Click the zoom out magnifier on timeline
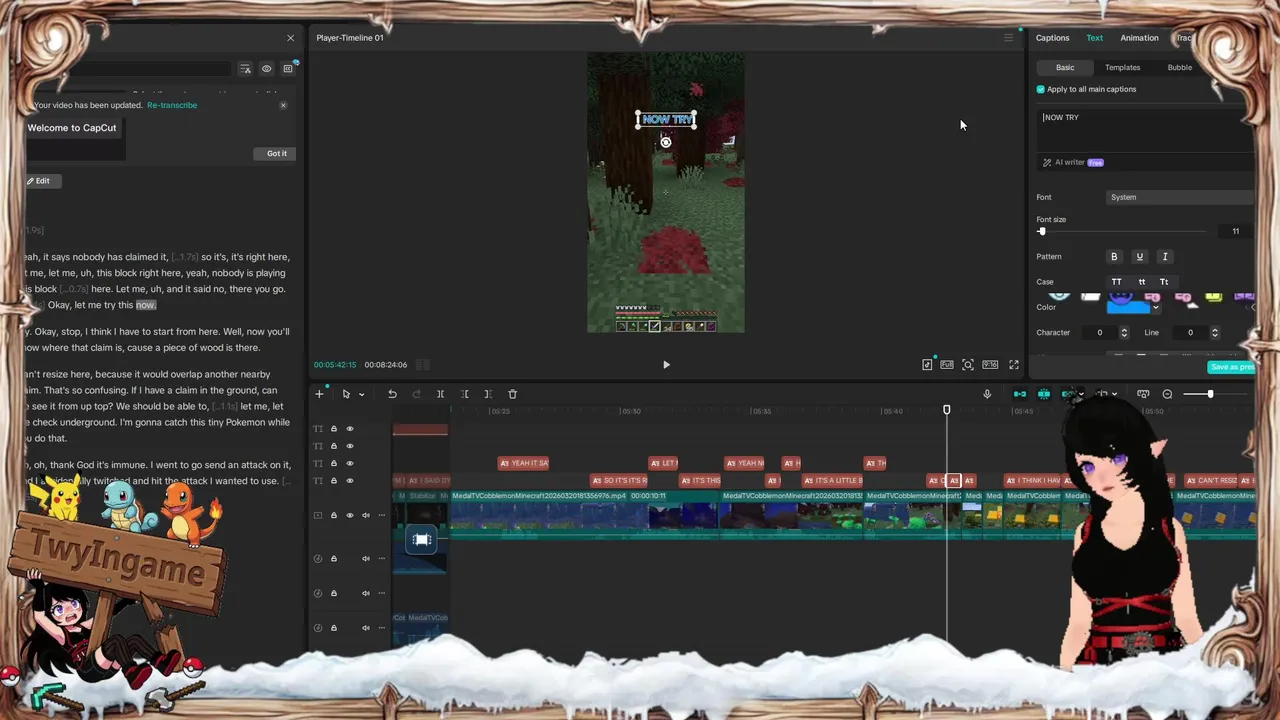Viewport: 1280px width, 720px height. [x=1167, y=394]
